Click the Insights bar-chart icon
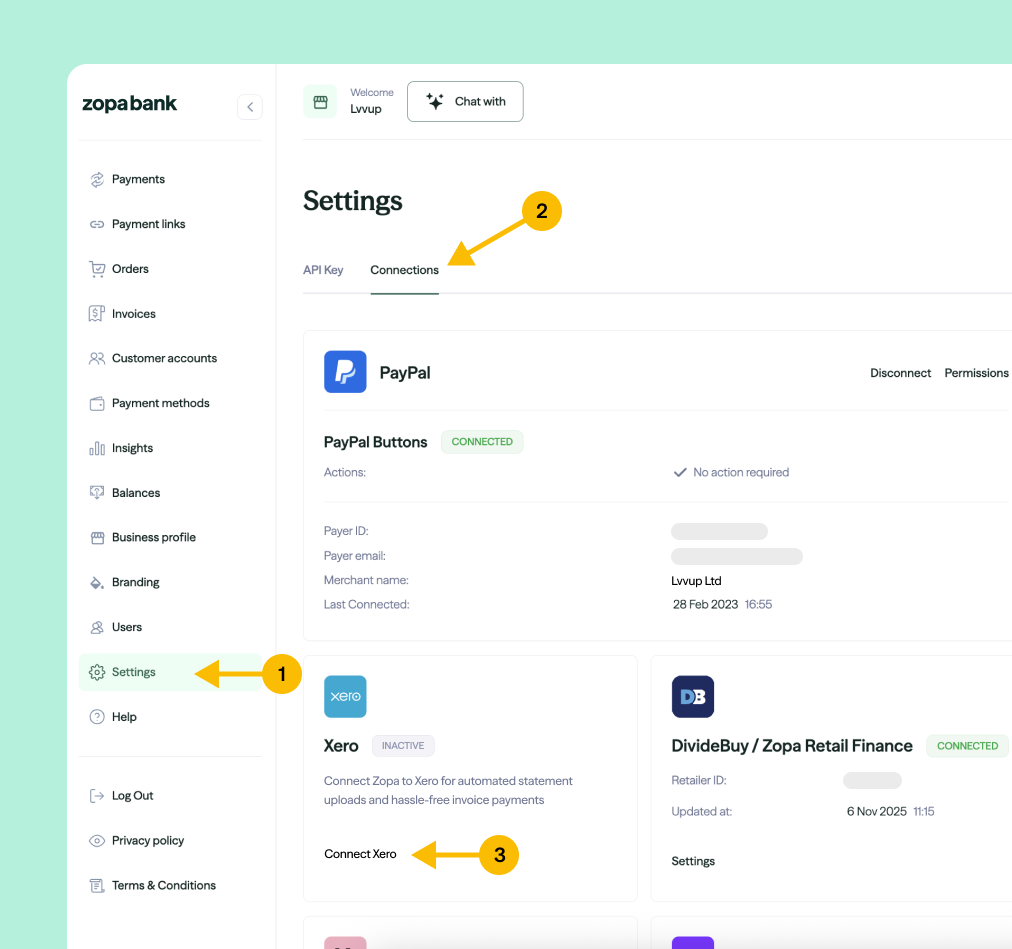The image size is (1012, 949). point(97,448)
